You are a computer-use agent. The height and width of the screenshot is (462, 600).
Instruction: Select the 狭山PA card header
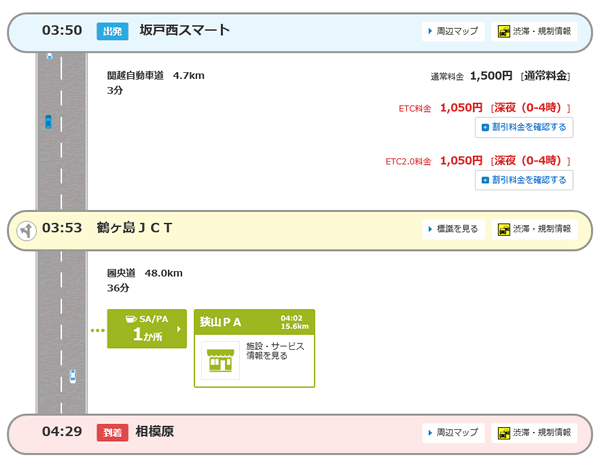point(254,322)
